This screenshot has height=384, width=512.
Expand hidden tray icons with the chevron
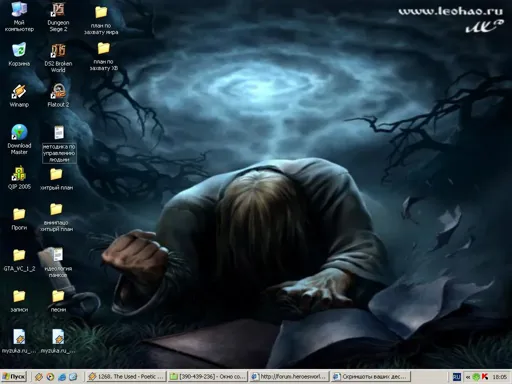(x=468, y=377)
